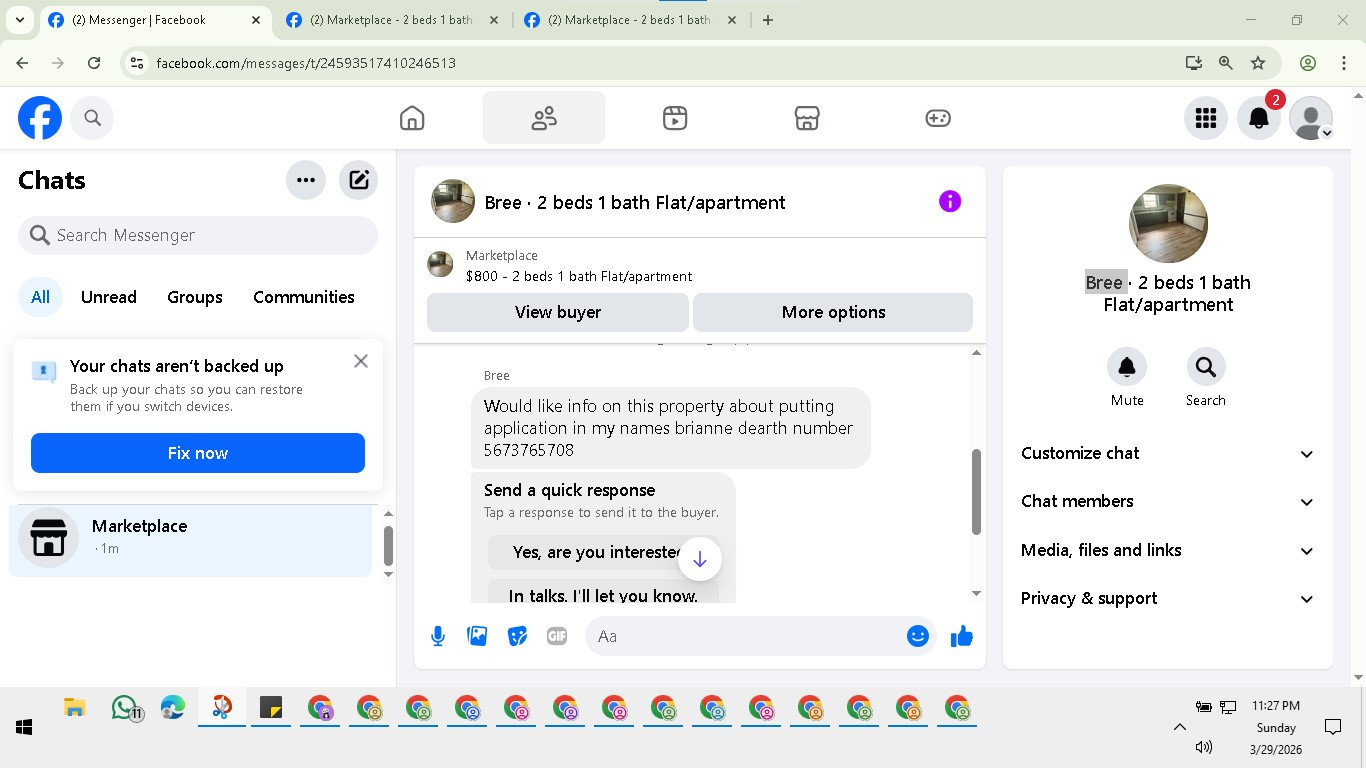Attach a photo with the image icon
This screenshot has width=1366, height=768.
(x=478, y=636)
